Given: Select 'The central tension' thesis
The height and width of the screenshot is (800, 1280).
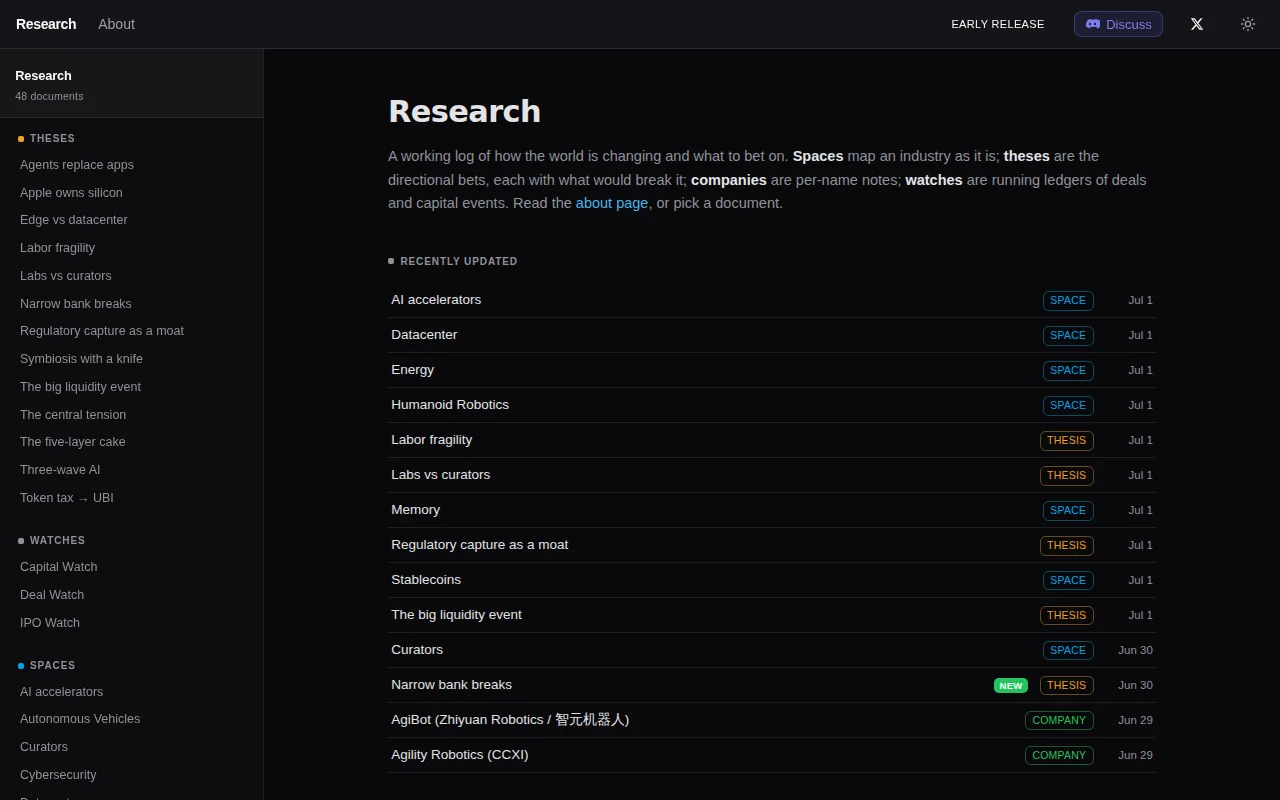Looking at the screenshot, I should (73, 415).
